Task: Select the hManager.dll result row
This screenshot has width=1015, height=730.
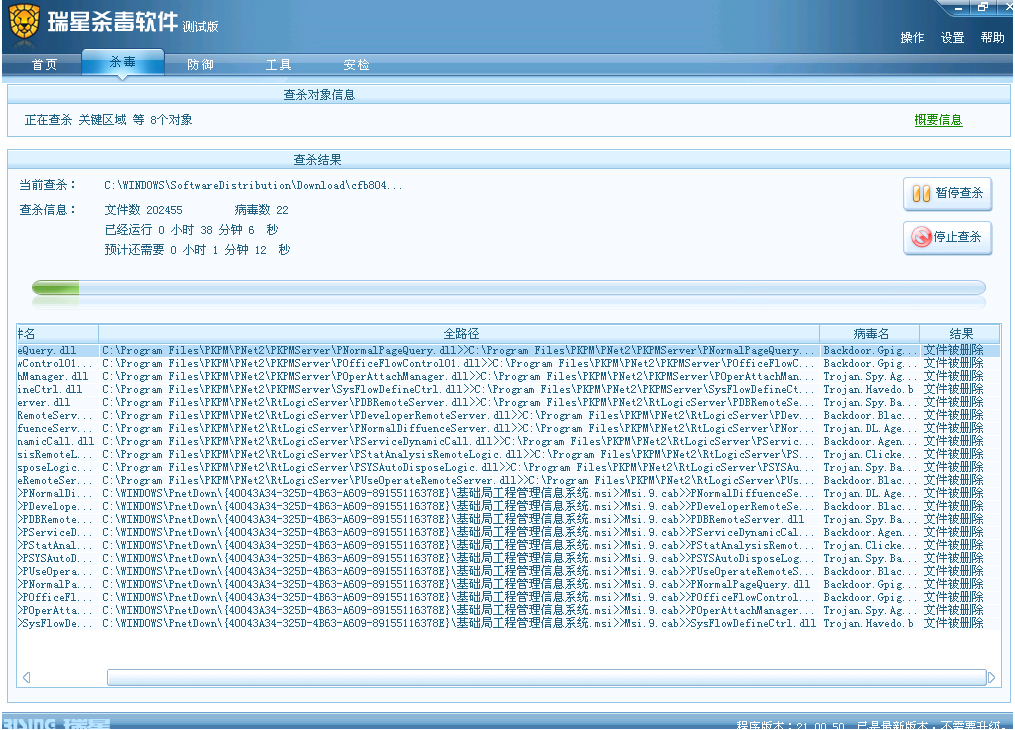Action: pyautogui.click(x=509, y=377)
